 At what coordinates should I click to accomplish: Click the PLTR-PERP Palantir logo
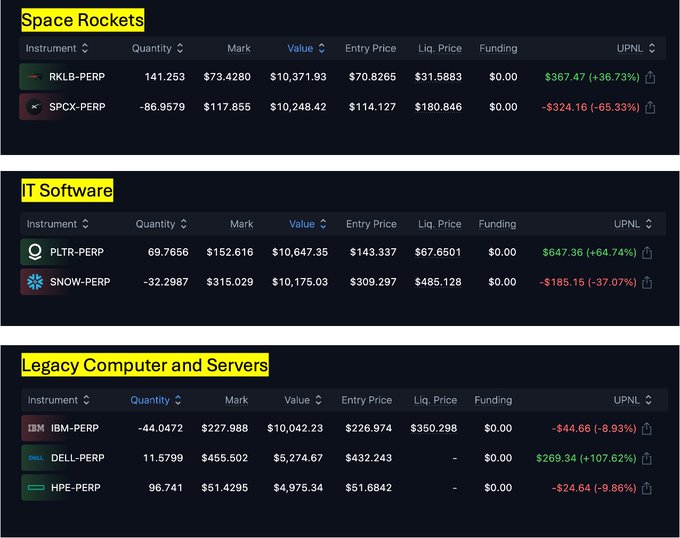35,252
